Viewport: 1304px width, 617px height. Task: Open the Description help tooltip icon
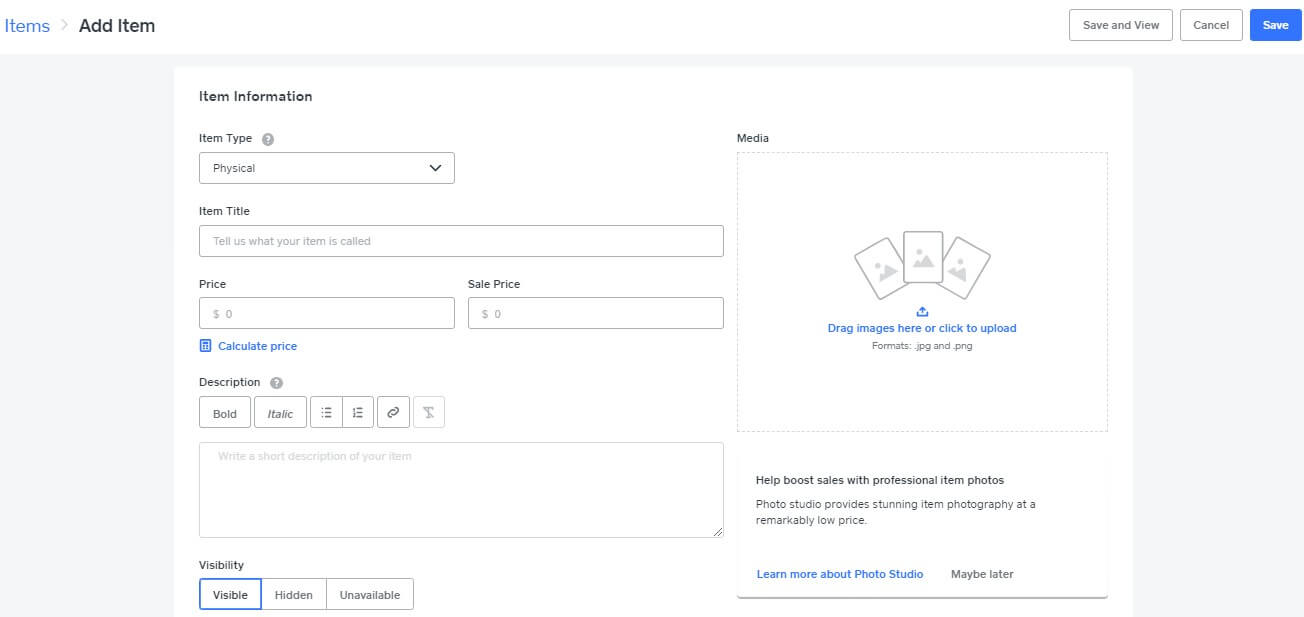tap(276, 382)
